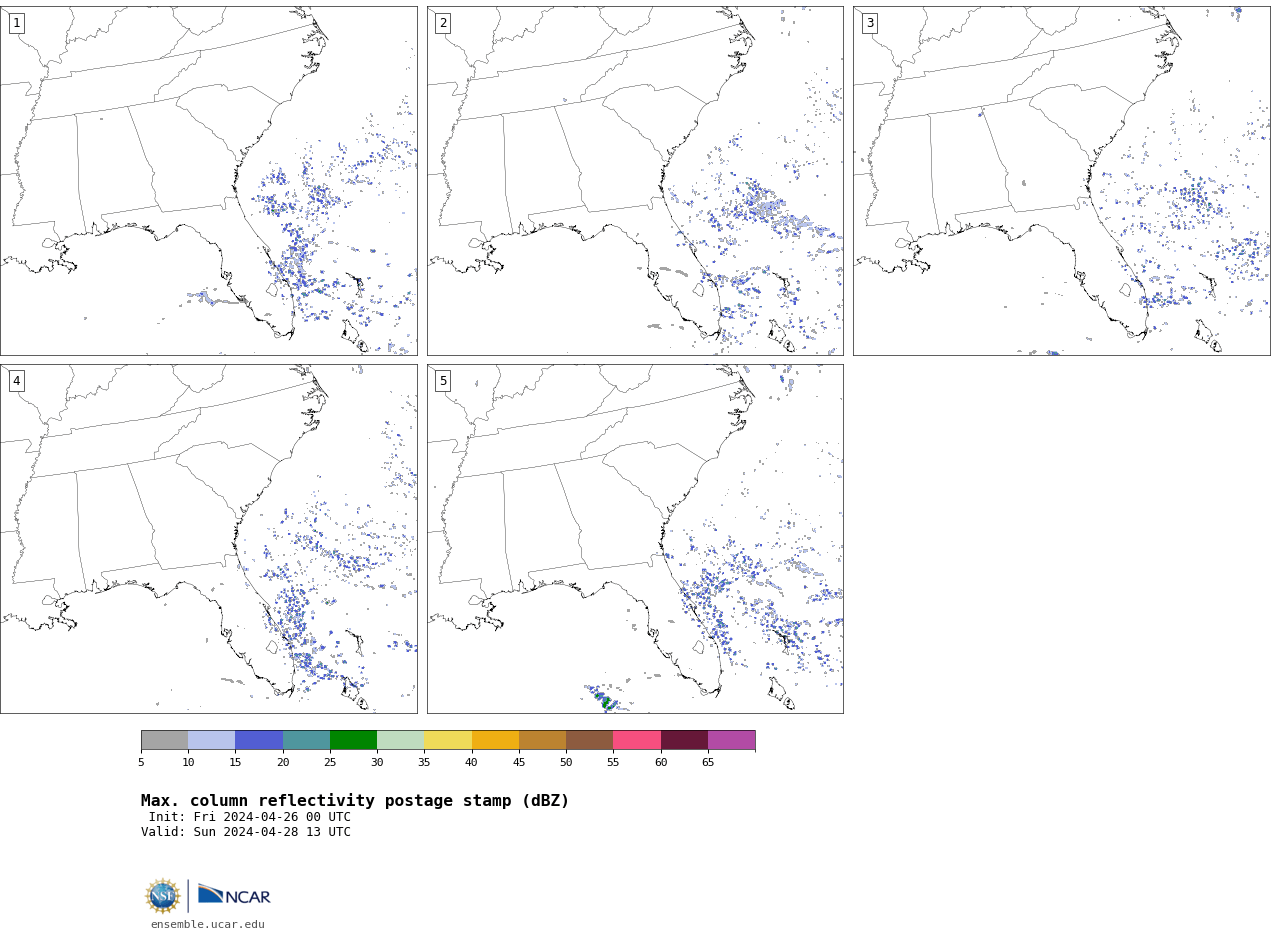Click the purple 65+ dBZ color swatch
The image size is (1280, 936).
[731, 740]
